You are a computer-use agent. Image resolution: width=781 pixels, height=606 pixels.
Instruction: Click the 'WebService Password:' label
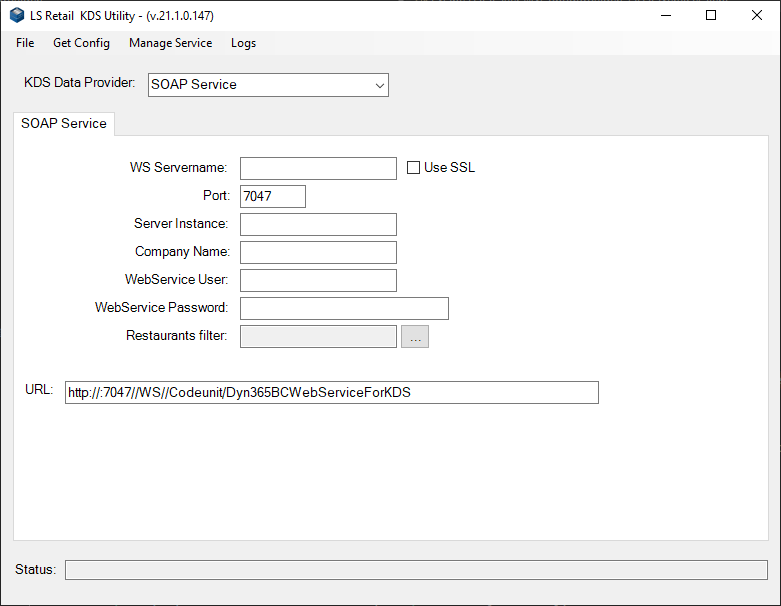pos(161,307)
